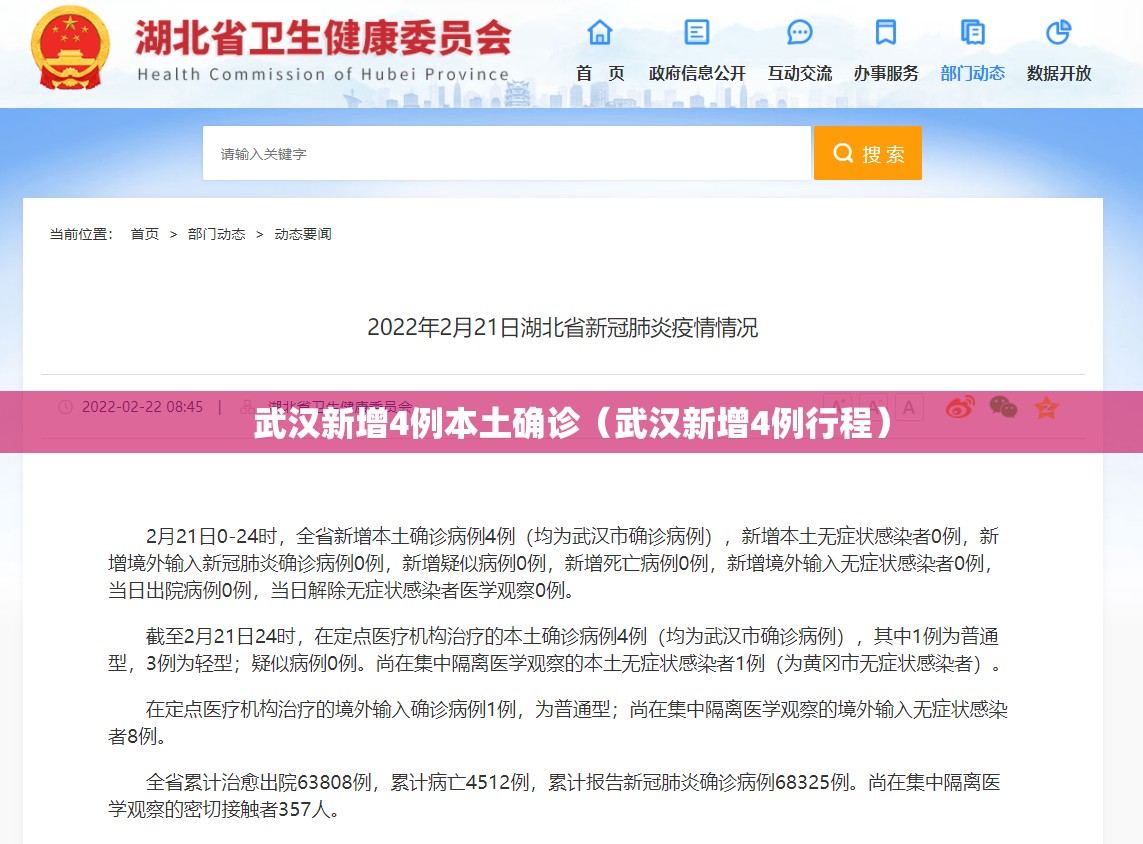Click the 政府信息公开 document icon

(x=697, y=32)
